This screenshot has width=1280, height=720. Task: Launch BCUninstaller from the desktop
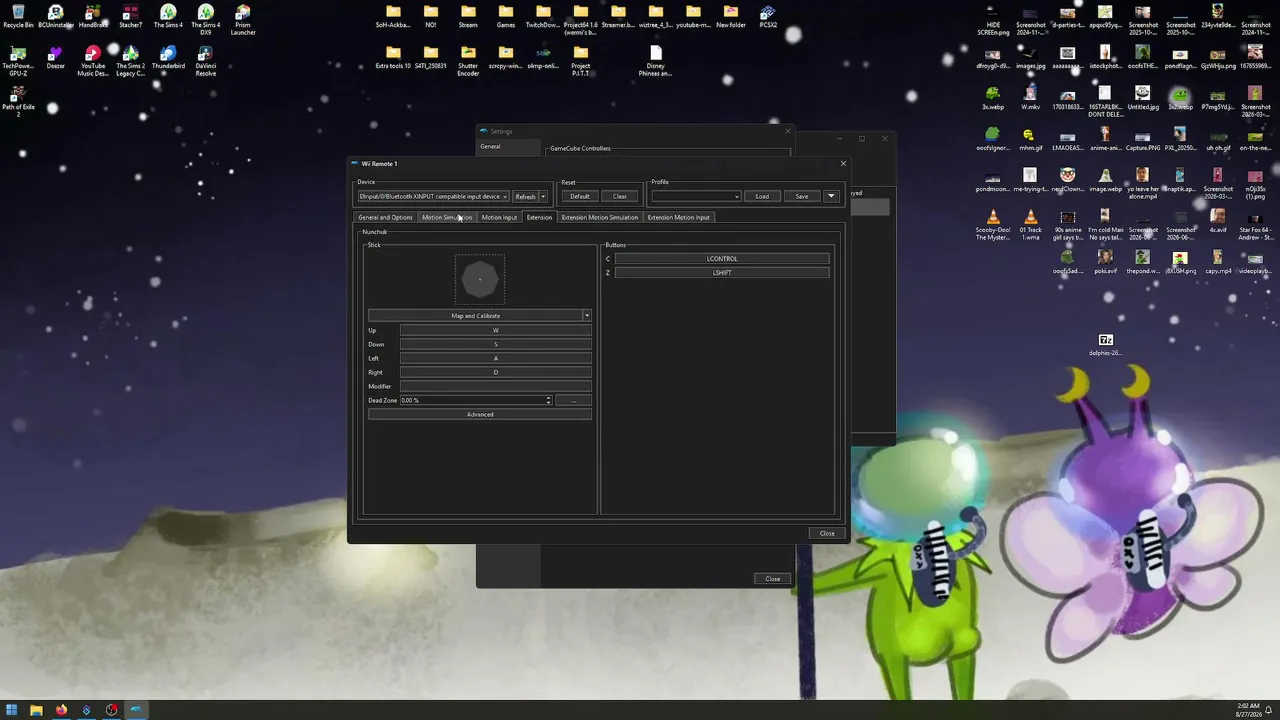pyautogui.click(x=56, y=17)
